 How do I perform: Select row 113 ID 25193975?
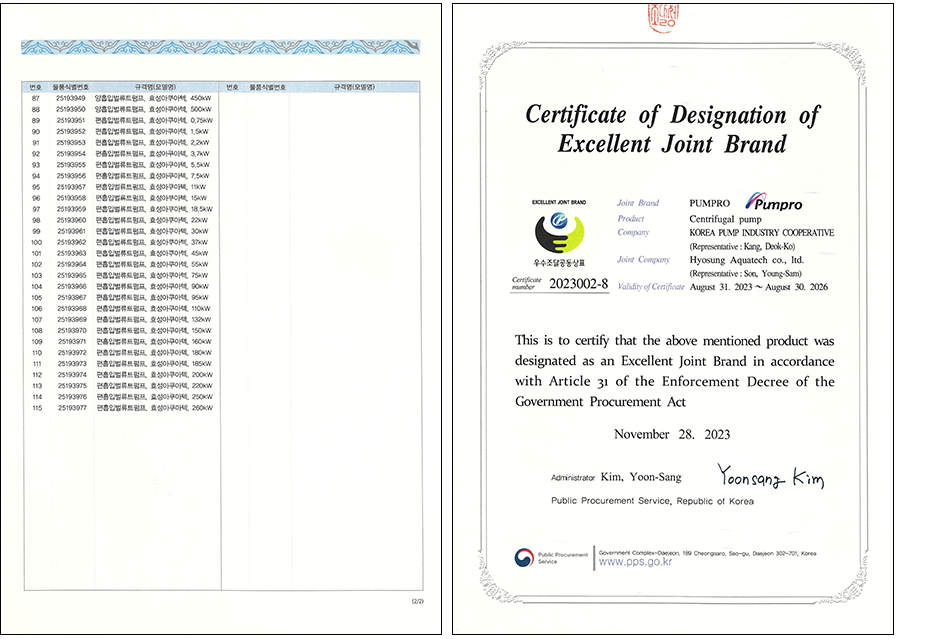coord(72,386)
